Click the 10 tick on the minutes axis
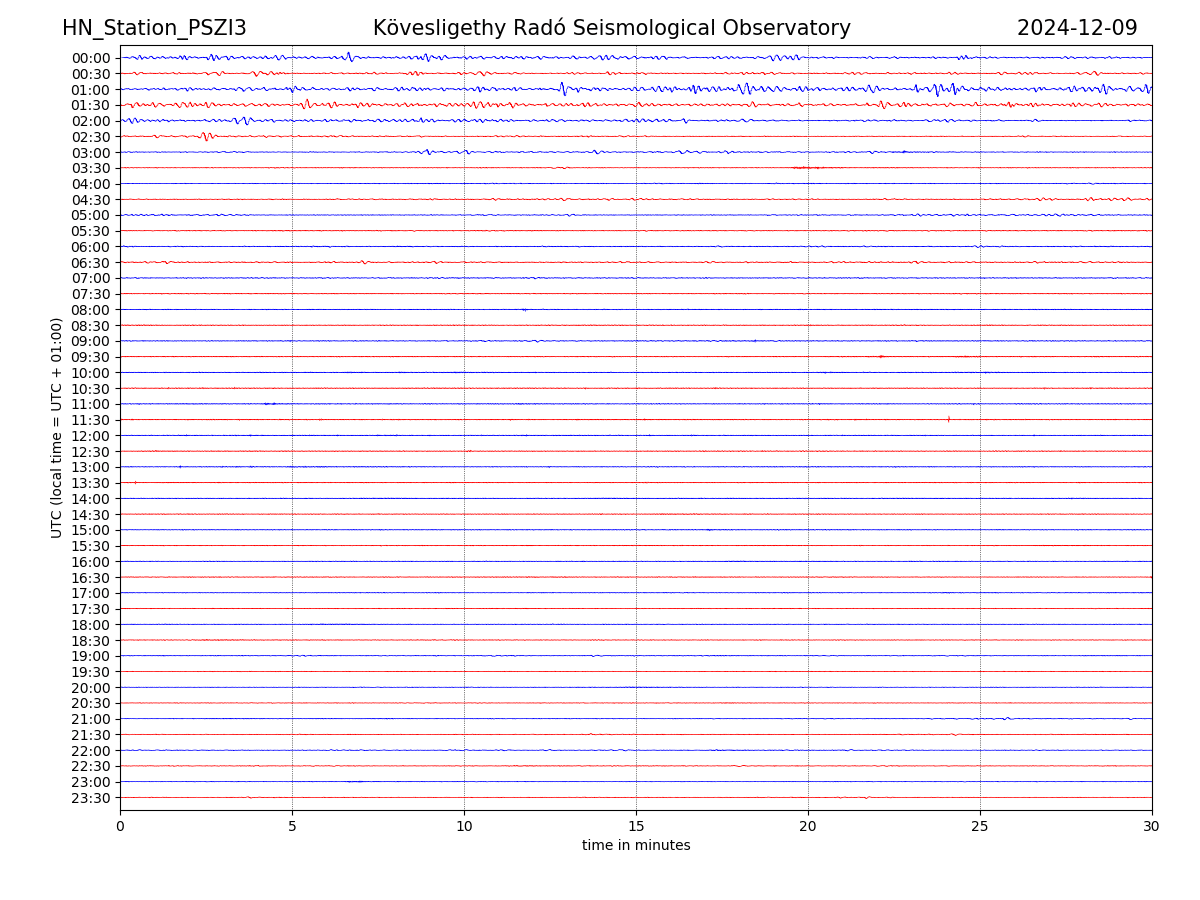 pos(464,827)
